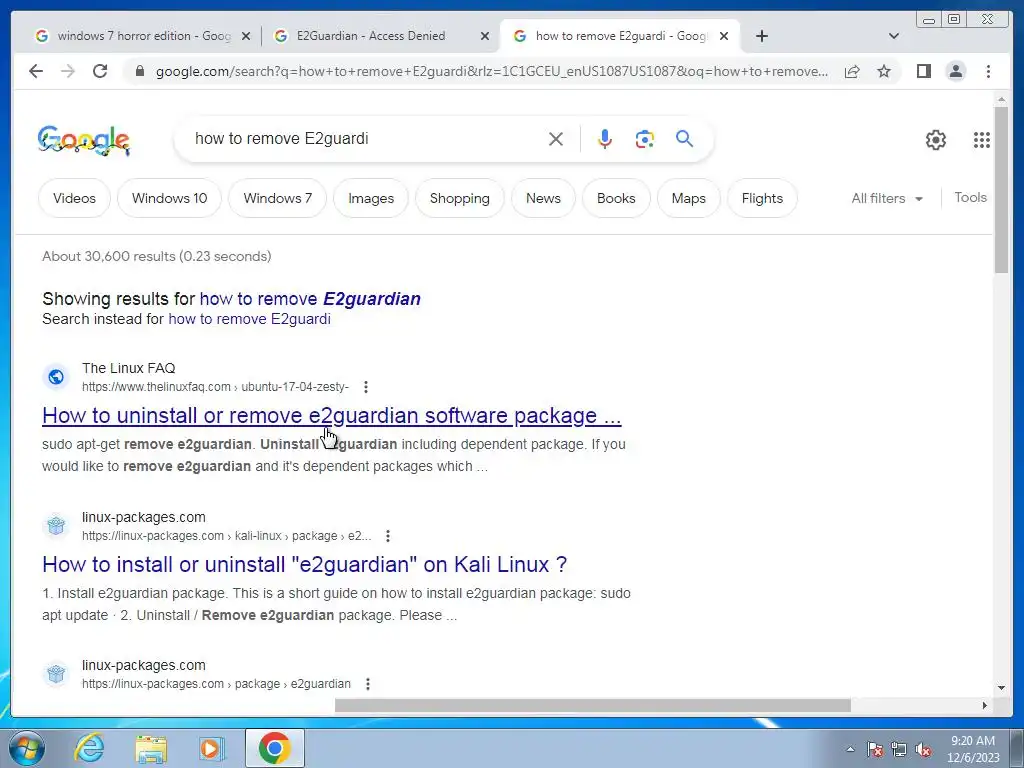Image resolution: width=1024 pixels, height=768 pixels.
Task: Open options for The Linux FAQ result
Action: (x=366, y=387)
